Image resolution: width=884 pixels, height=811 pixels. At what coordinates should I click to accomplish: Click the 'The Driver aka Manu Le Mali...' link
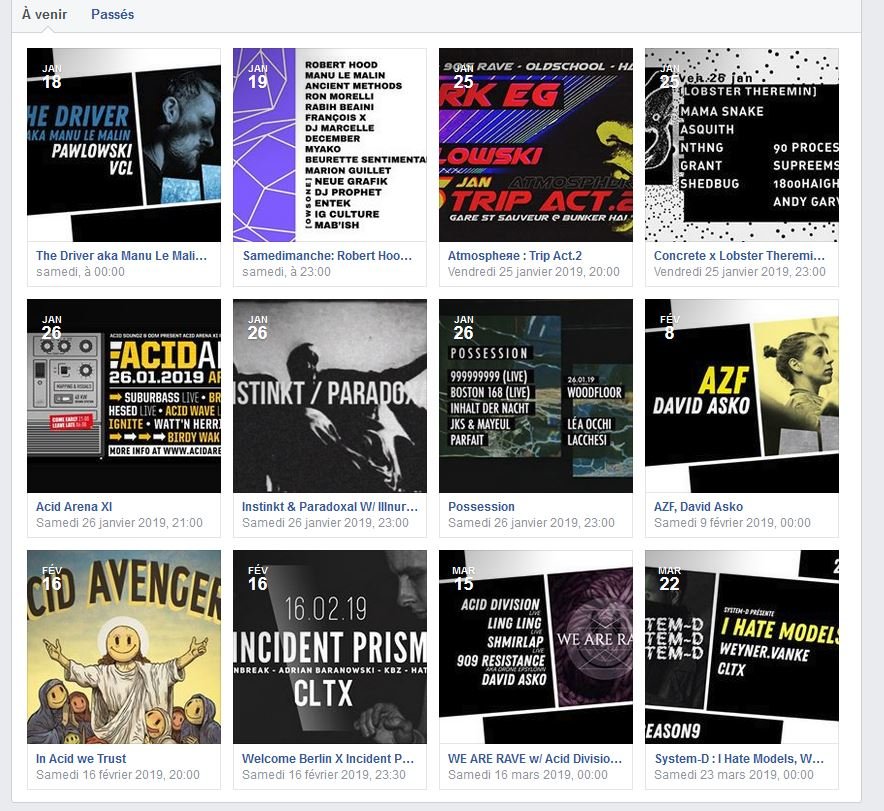coord(121,255)
